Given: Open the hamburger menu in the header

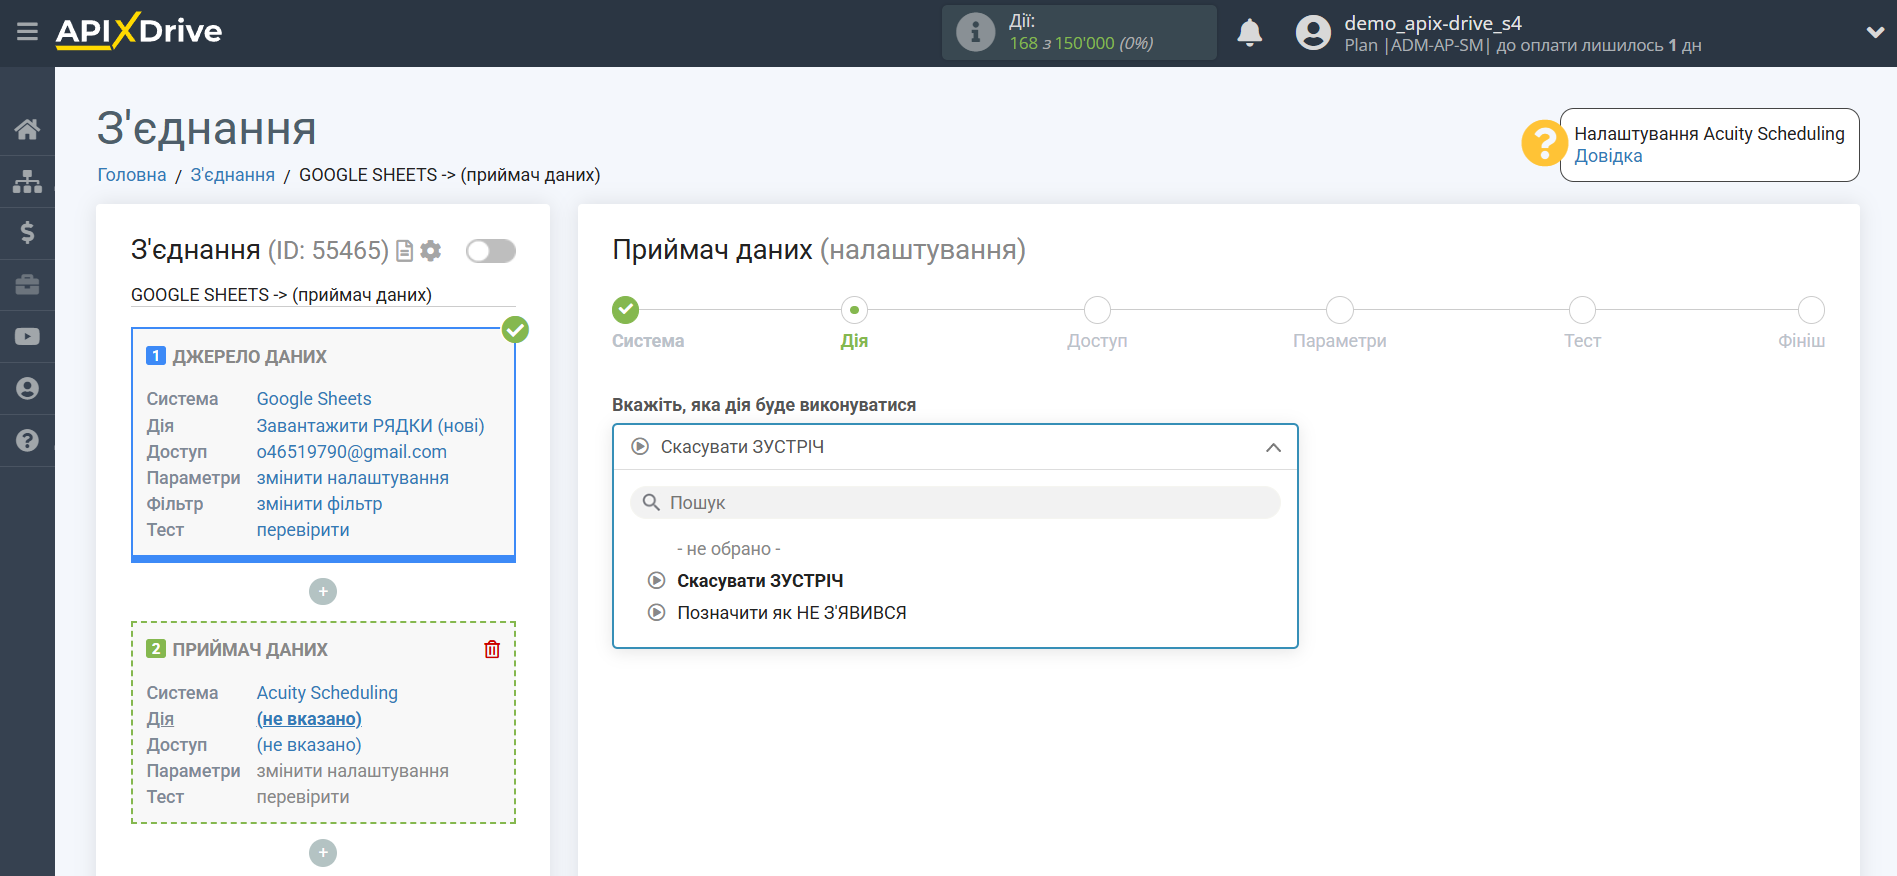Looking at the screenshot, I should click(27, 32).
